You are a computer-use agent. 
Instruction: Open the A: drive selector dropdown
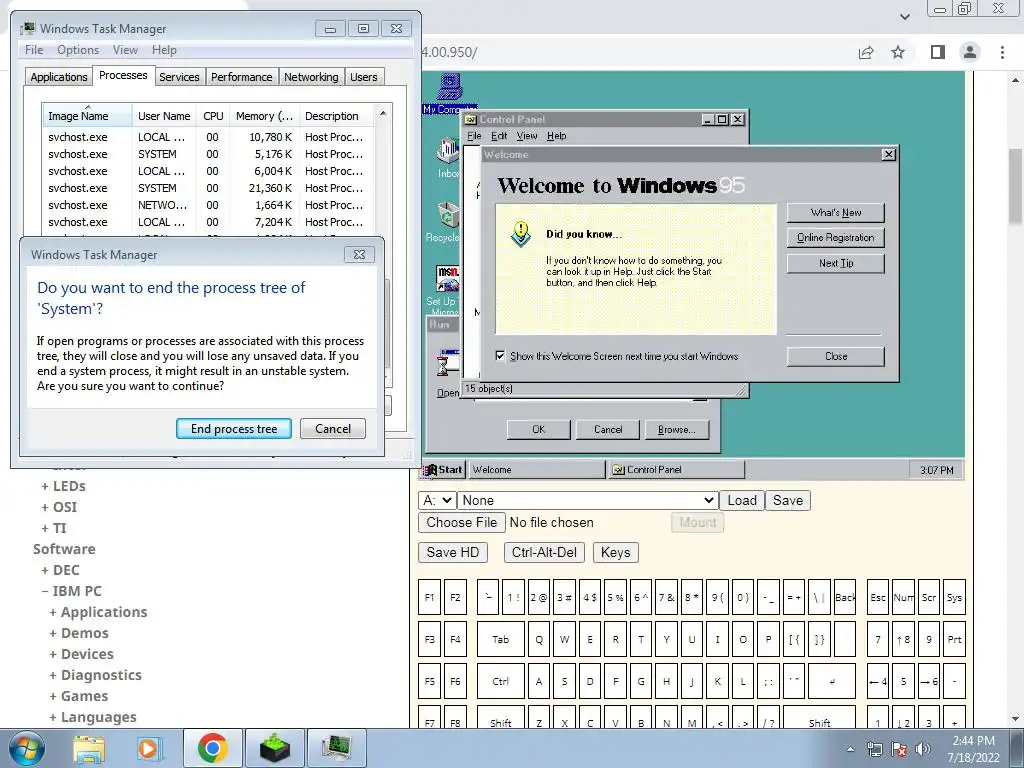[437, 500]
